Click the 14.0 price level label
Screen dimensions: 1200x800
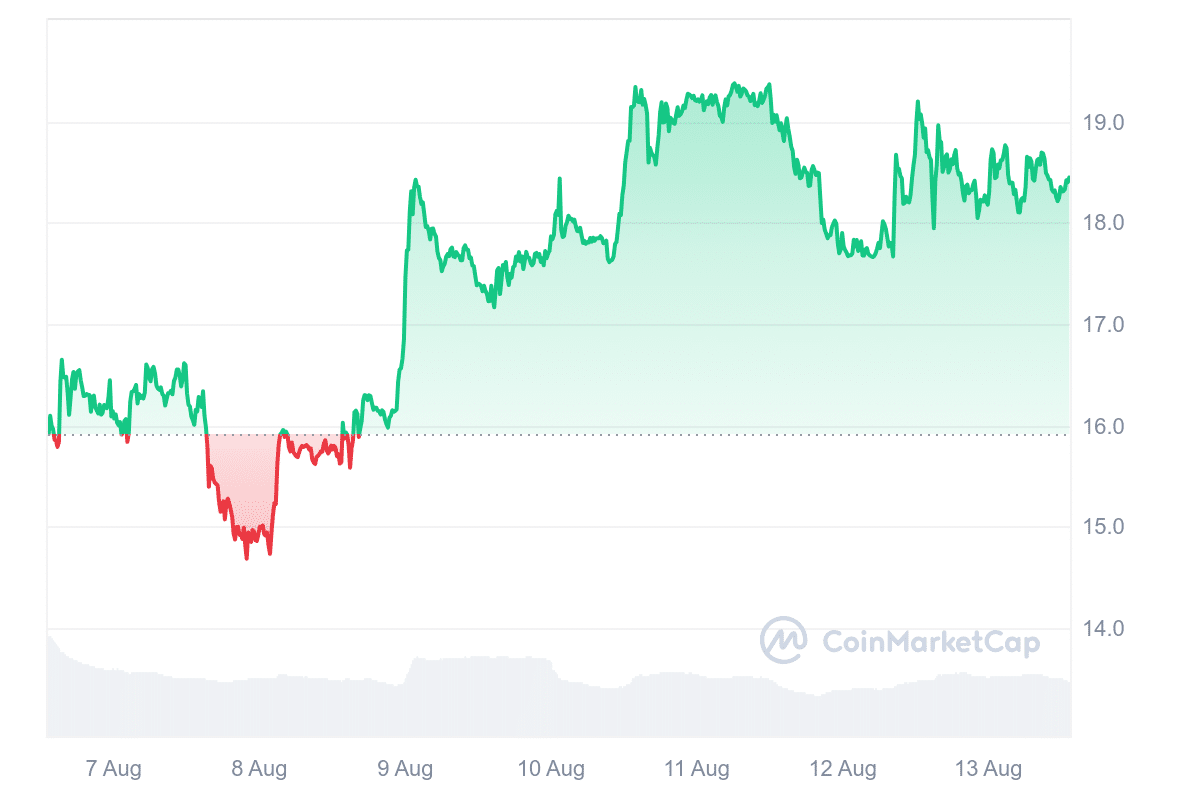click(1104, 629)
